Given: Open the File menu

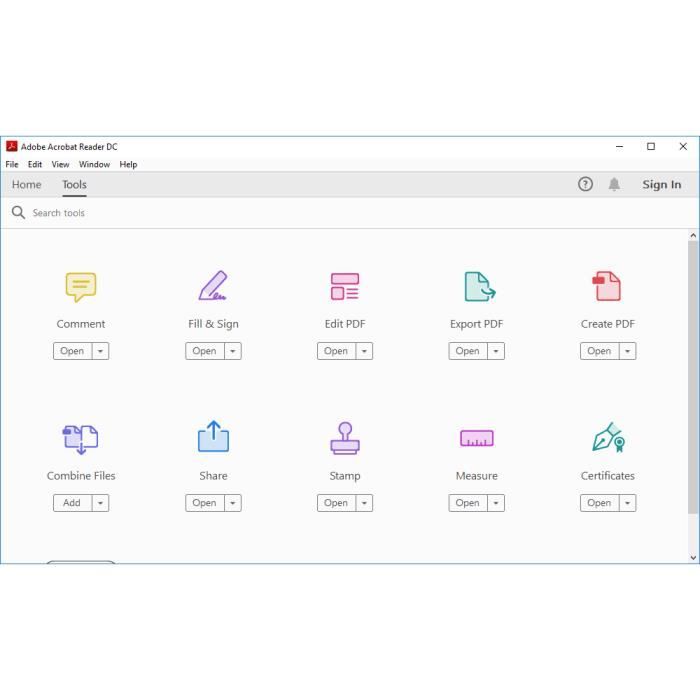Looking at the screenshot, I should (x=12, y=164).
